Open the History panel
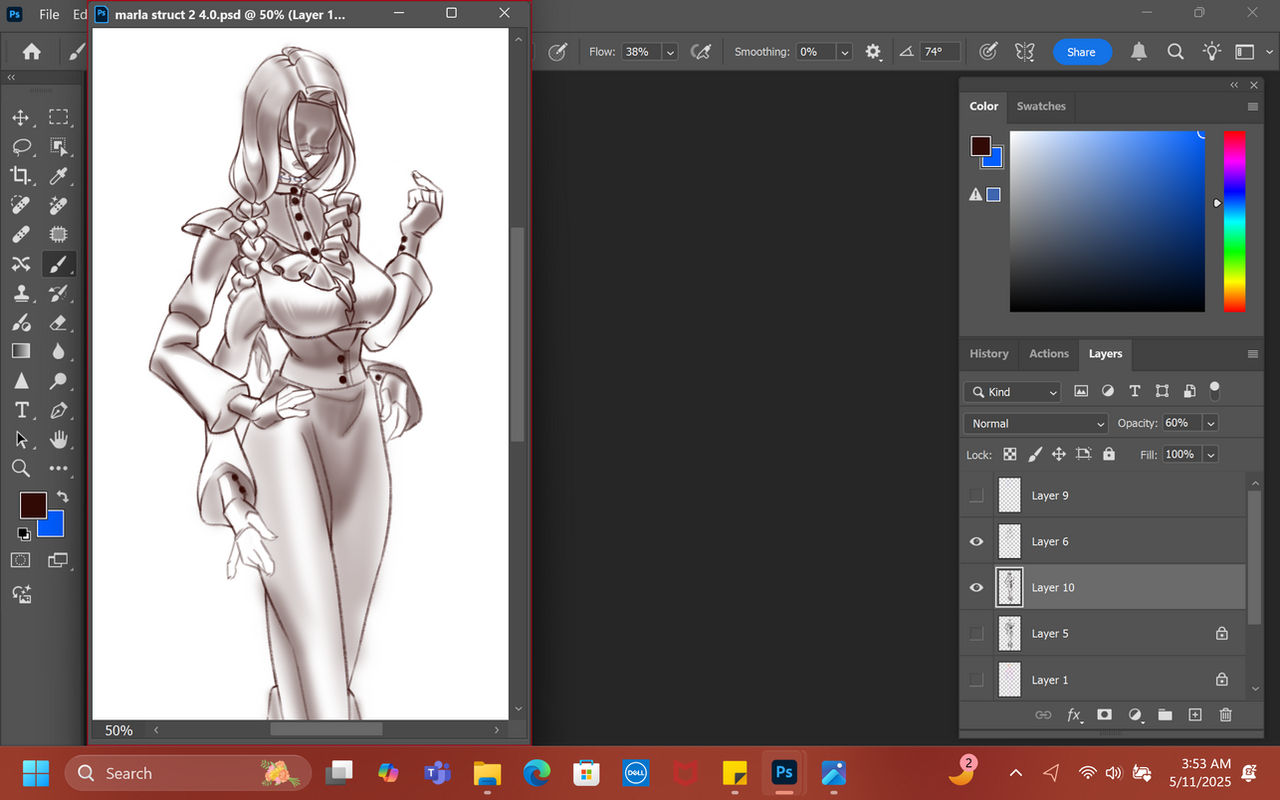1280x800 pixels. click(988, 354)
